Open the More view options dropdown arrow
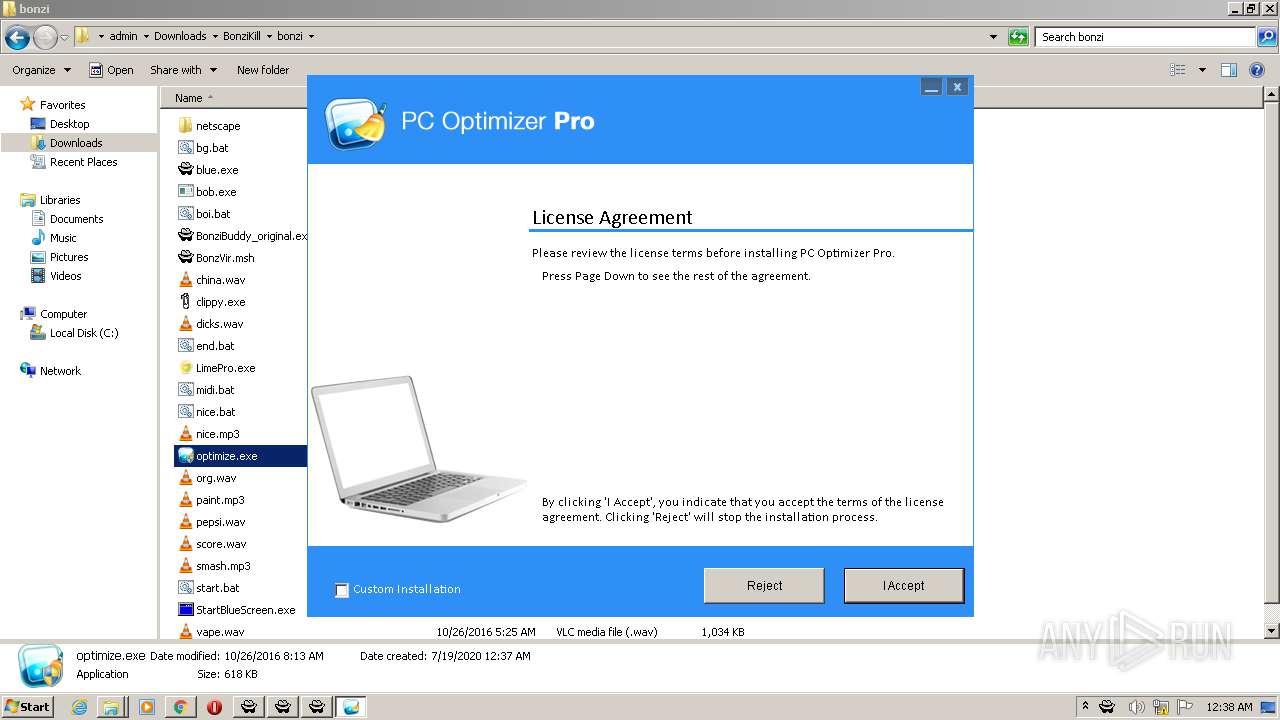Viewport: 1280px width, 720px height. point(1202,70)
